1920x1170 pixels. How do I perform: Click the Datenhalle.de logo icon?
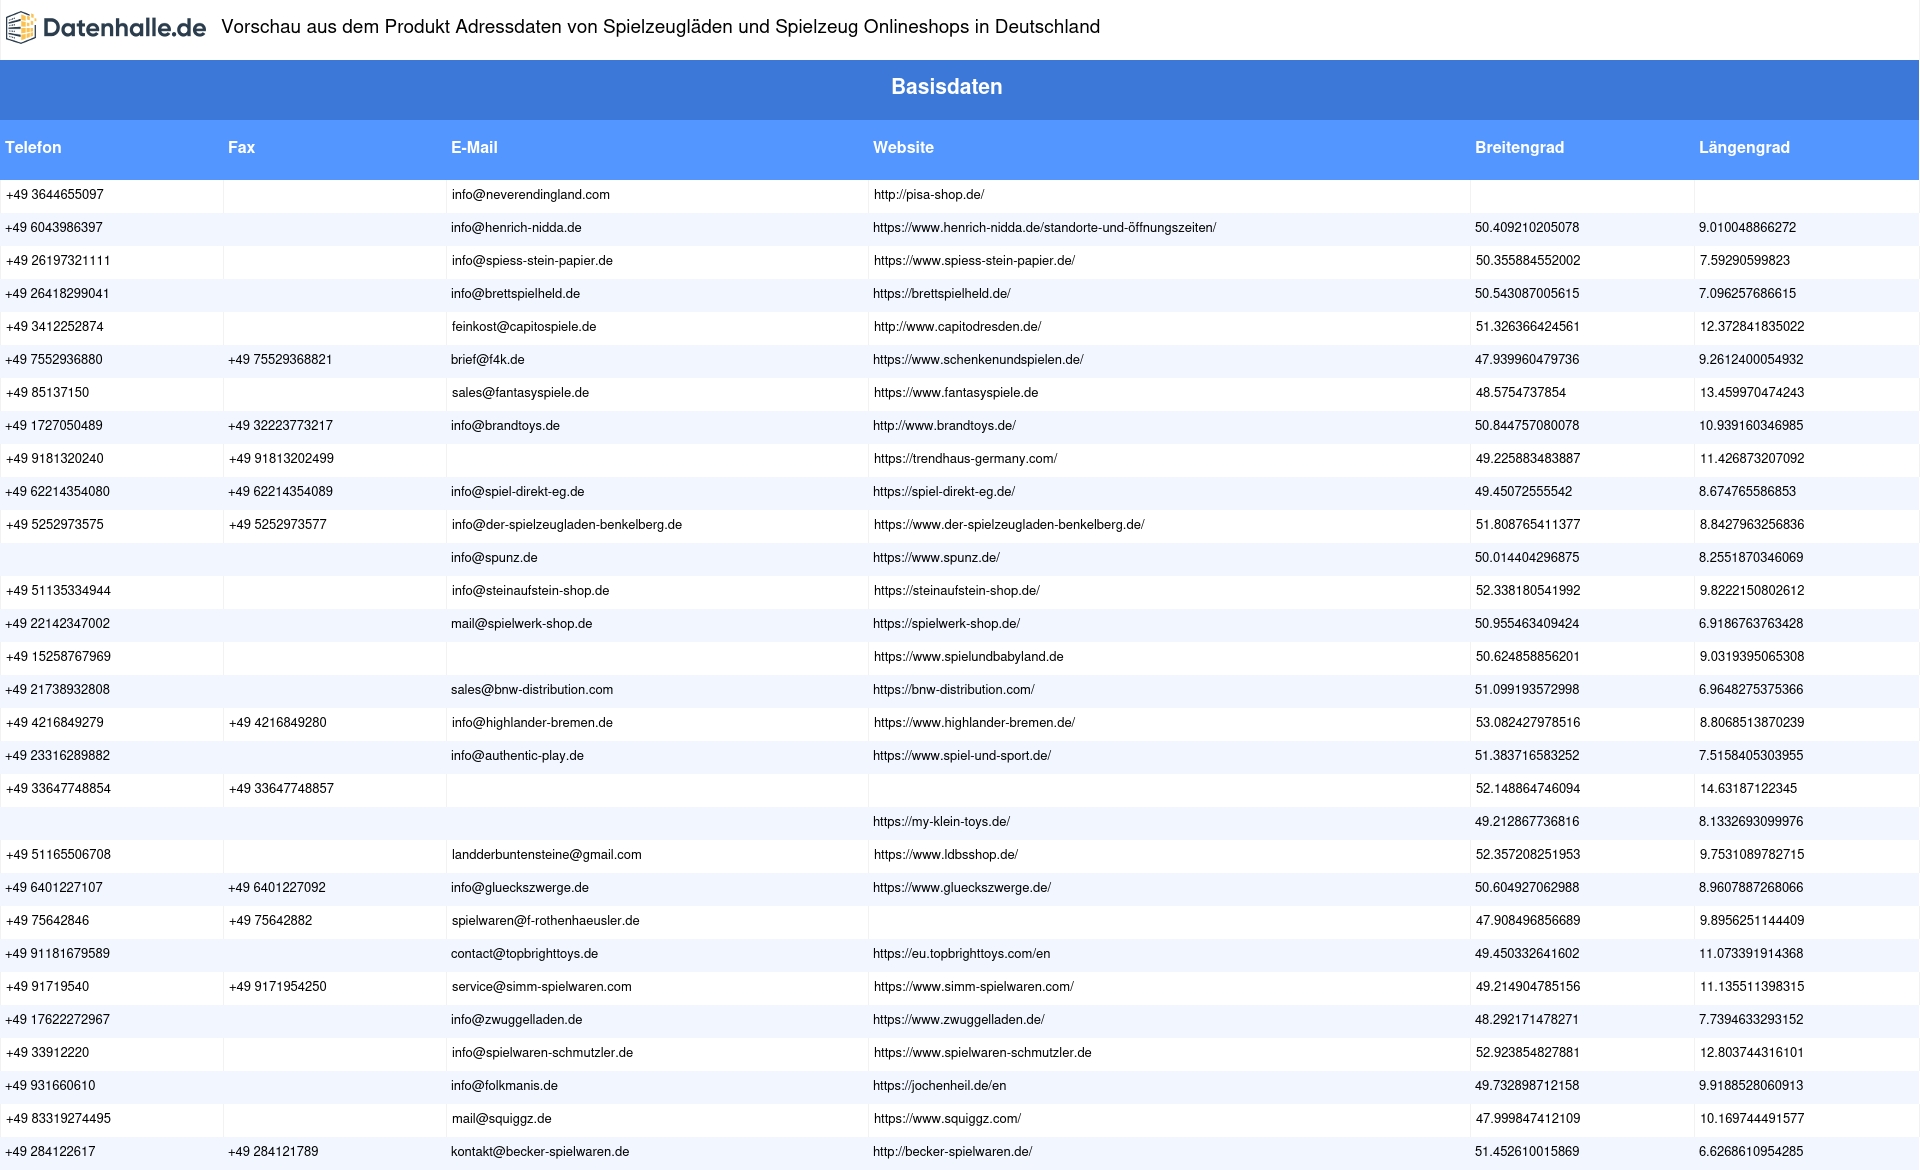click(21, 28)
